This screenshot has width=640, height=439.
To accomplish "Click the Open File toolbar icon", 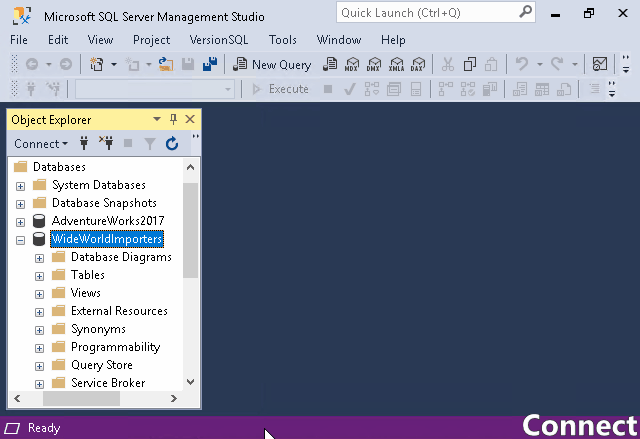I will click(166, 64).
